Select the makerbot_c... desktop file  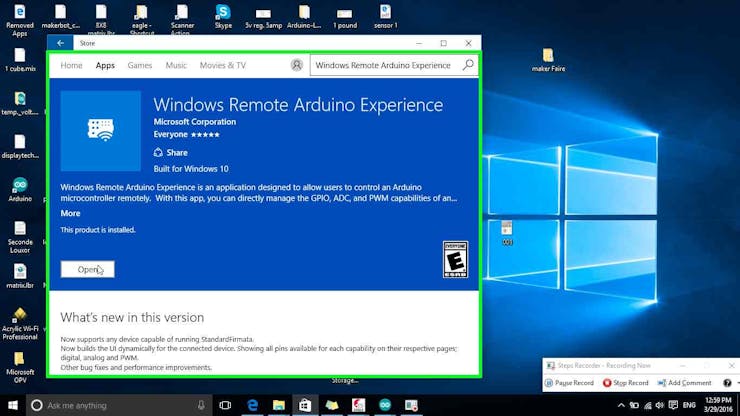(60, 17)
